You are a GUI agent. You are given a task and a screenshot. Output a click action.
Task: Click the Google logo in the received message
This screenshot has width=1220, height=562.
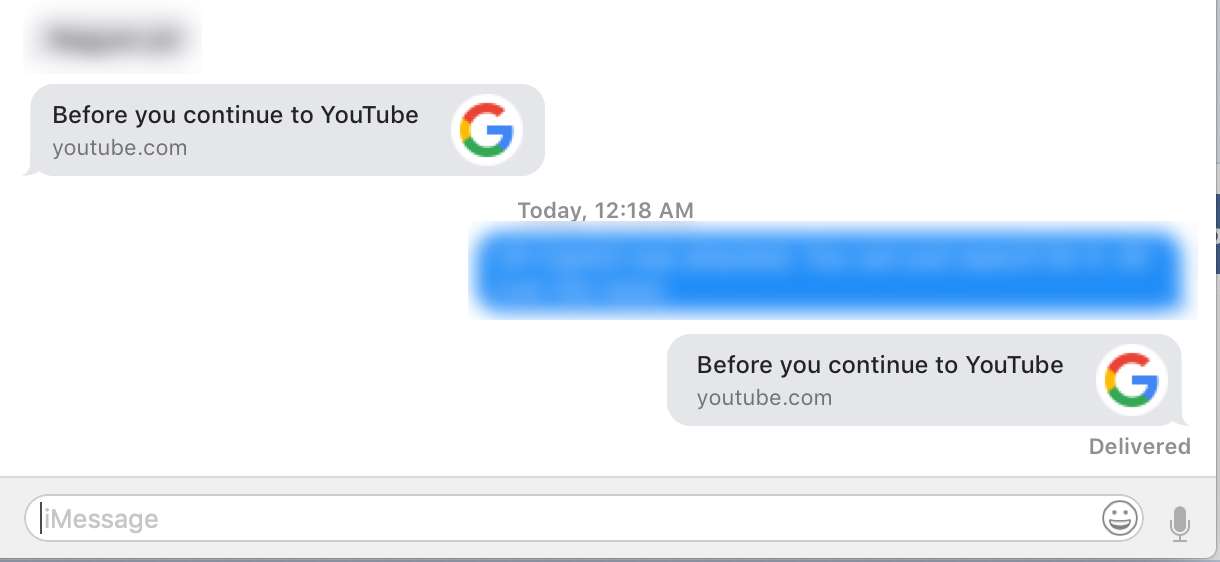point(486,130)
